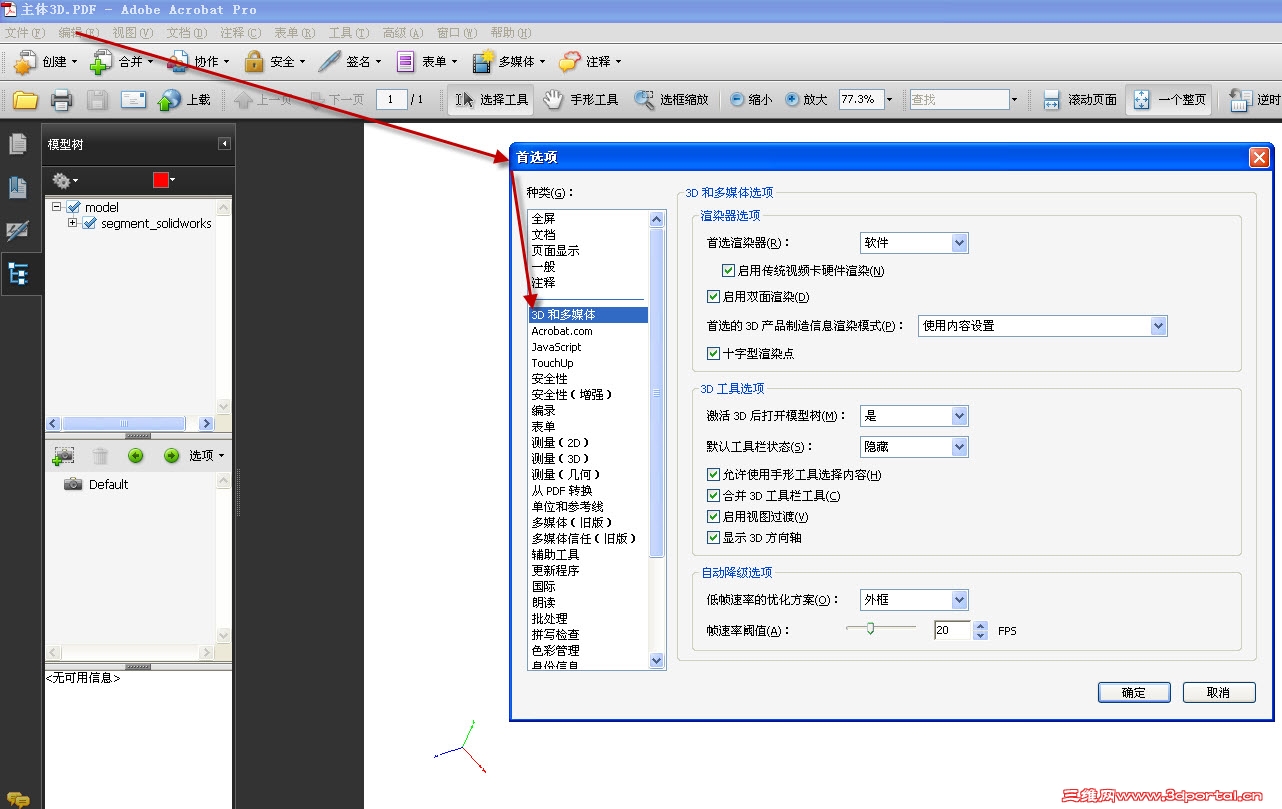Open the 默认工具栏状态 dropdown
The width and height of the screenshot is (1282, 809).
914,447
